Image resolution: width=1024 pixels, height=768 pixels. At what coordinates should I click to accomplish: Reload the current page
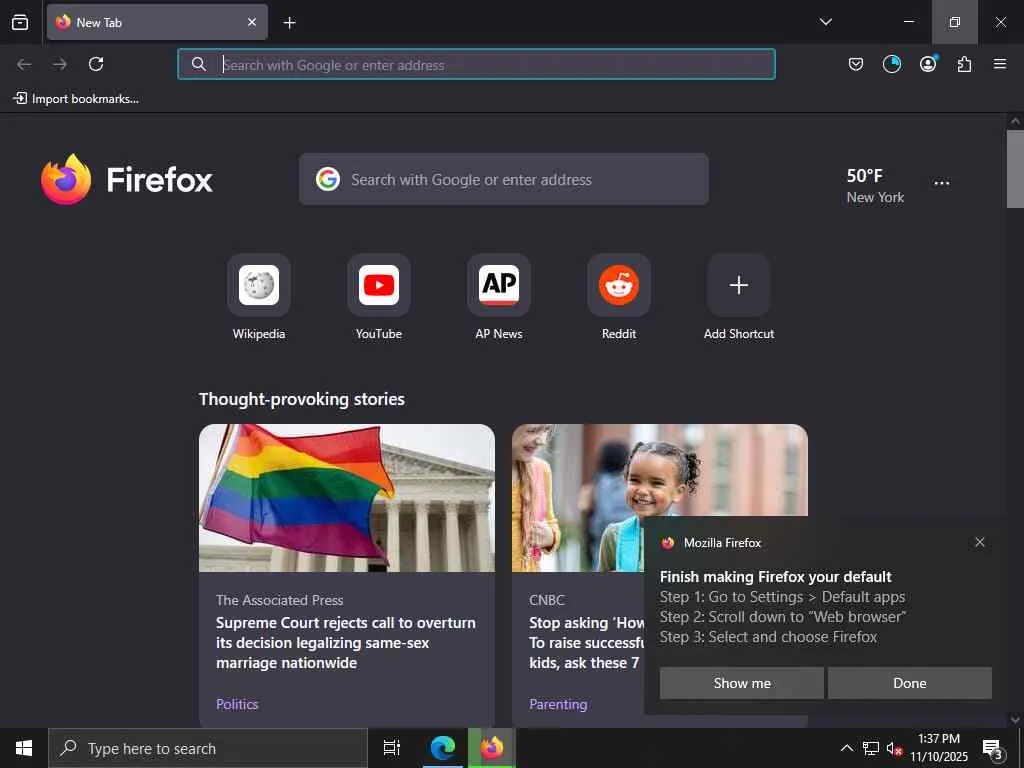[x=96, y=64]
